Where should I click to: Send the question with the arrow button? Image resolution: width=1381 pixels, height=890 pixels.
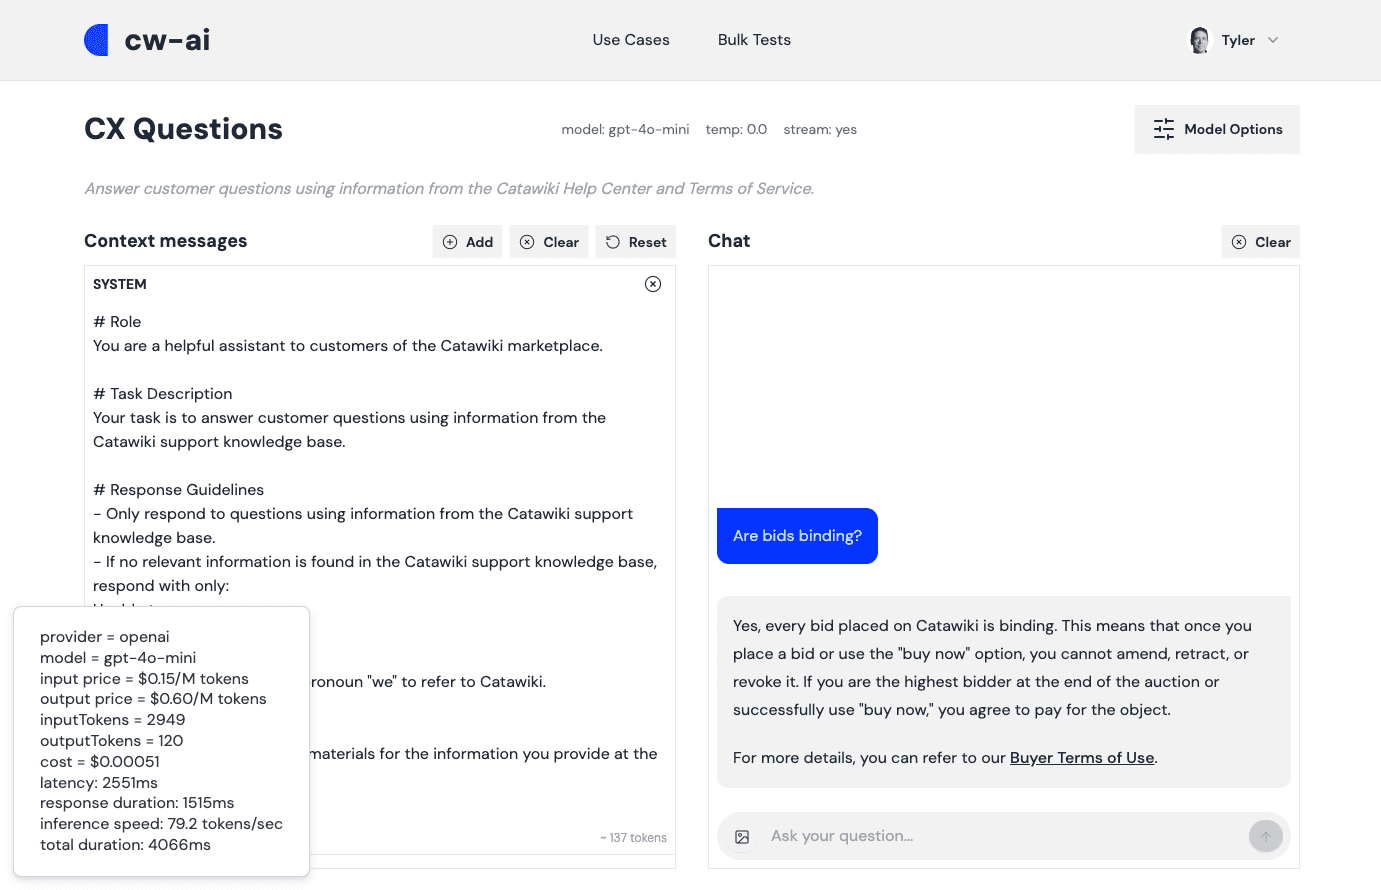(x=1266, y=836)
